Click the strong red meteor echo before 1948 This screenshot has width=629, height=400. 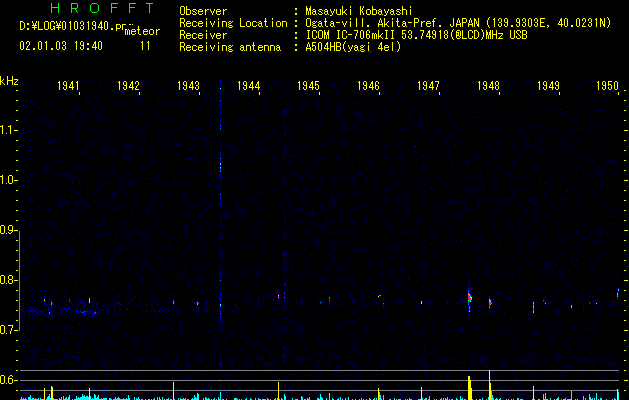(x=469, y=301)
